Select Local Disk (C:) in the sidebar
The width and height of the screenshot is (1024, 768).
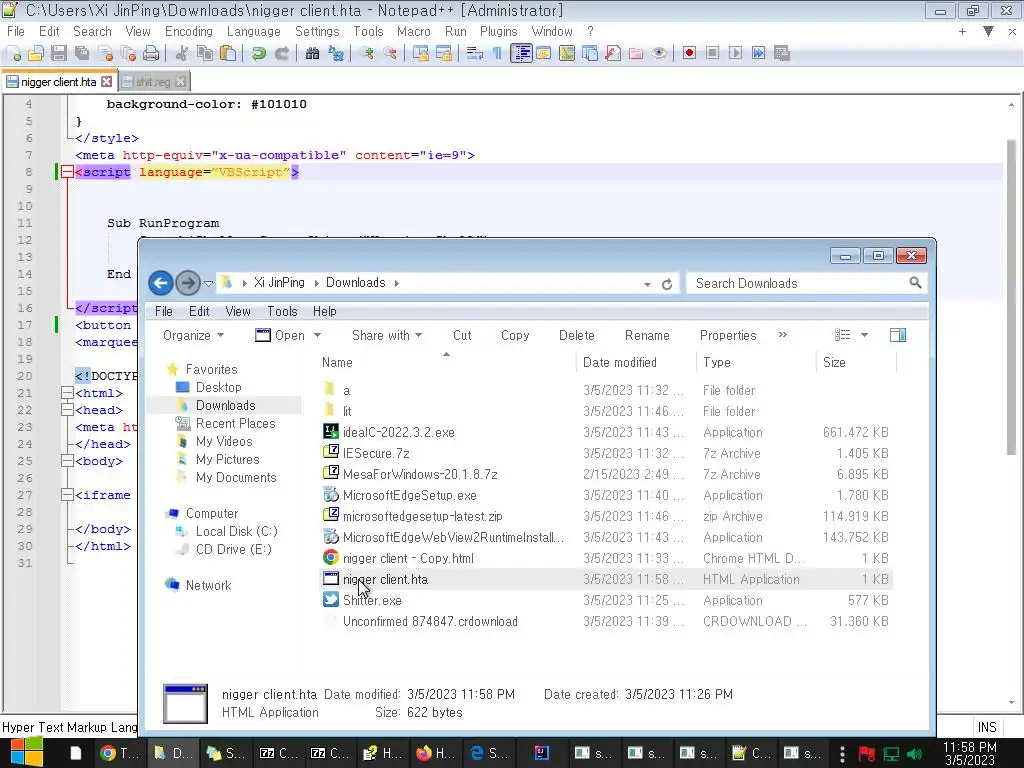(x=236, y=532)
